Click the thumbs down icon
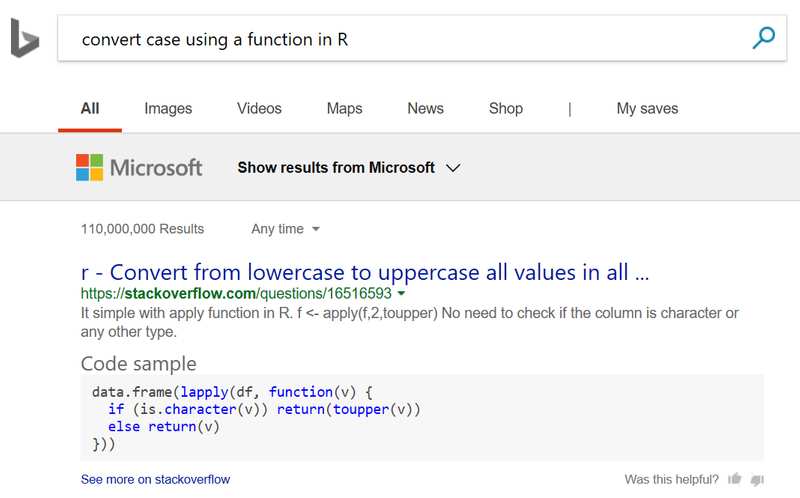Image resolution: width=800 pixels, height=498 pixels. tap(757, 479)
